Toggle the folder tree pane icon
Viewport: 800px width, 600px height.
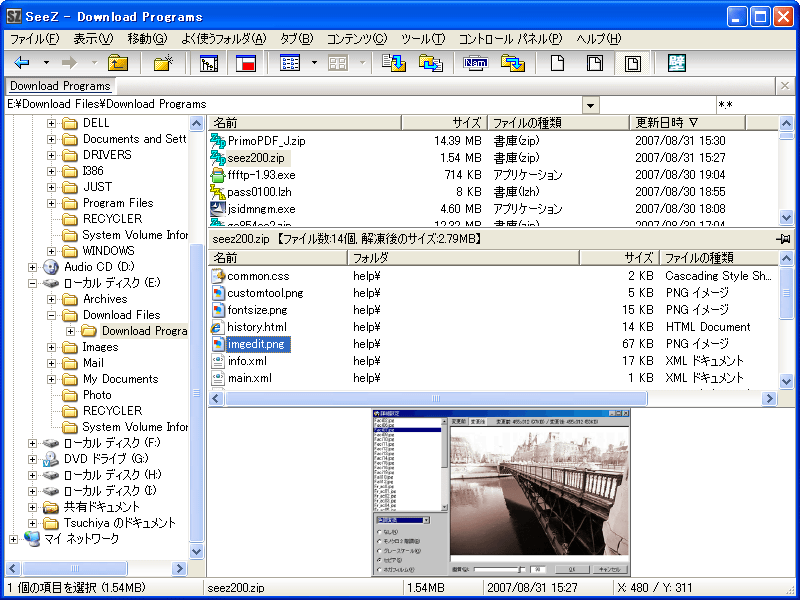coord(209,63)
